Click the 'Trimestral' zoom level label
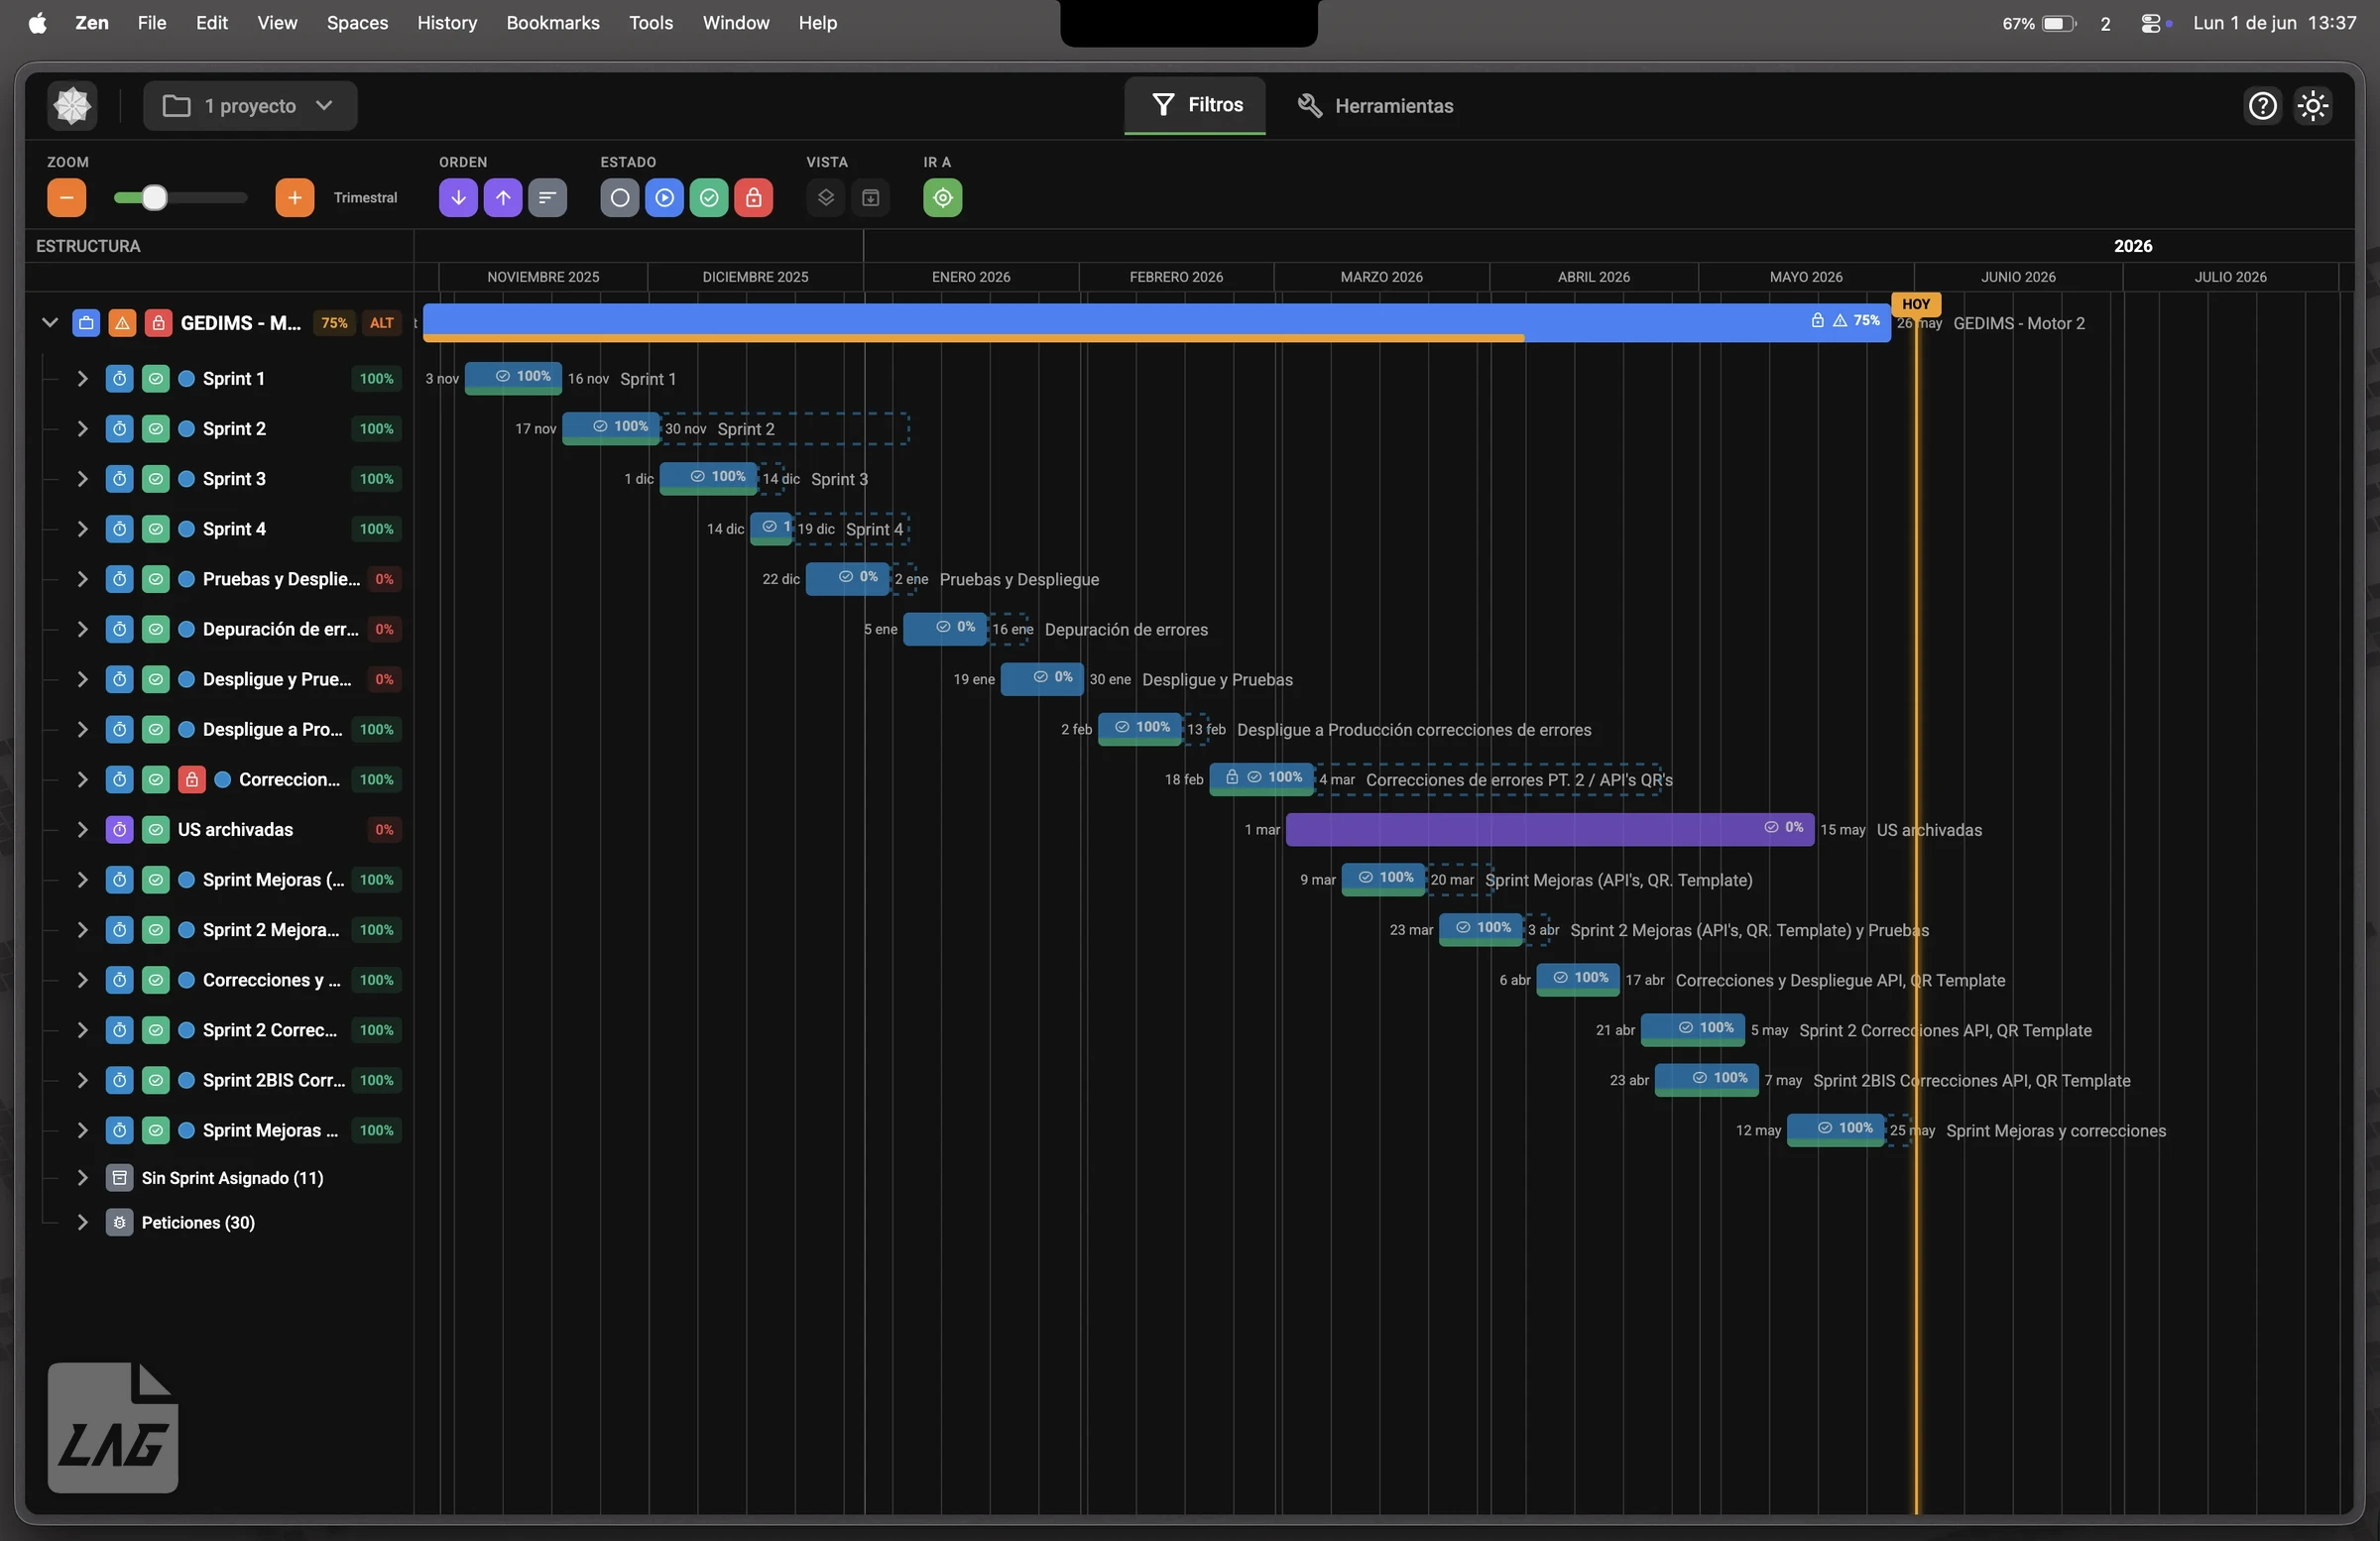Screen dimensions: 2380x1541 point(365,198)
